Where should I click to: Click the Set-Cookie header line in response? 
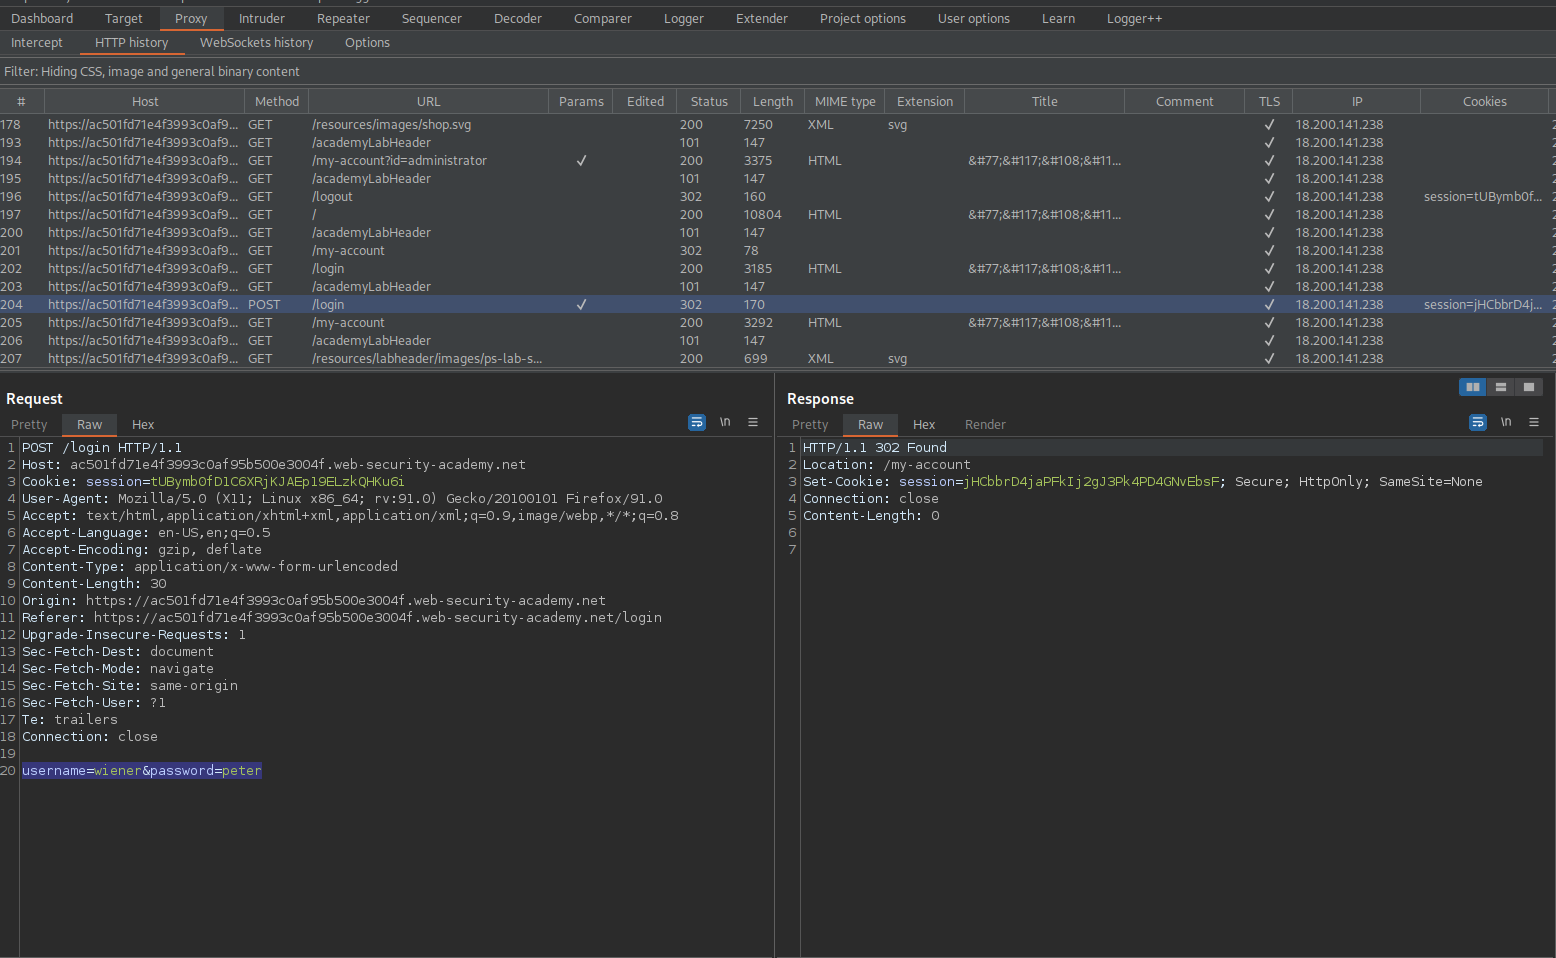pyautogui.click(x=1143, y=482)
